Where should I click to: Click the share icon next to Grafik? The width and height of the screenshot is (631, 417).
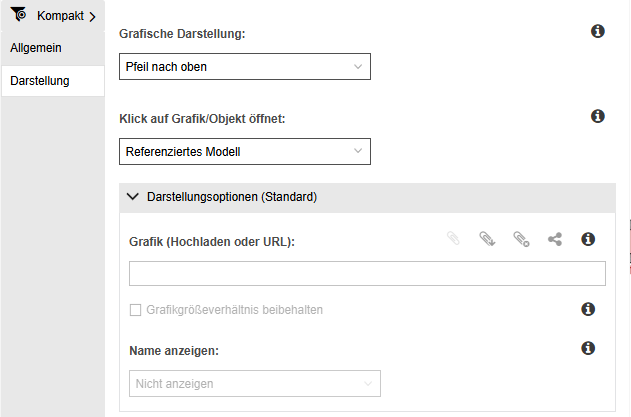click(x=555, y=239)
